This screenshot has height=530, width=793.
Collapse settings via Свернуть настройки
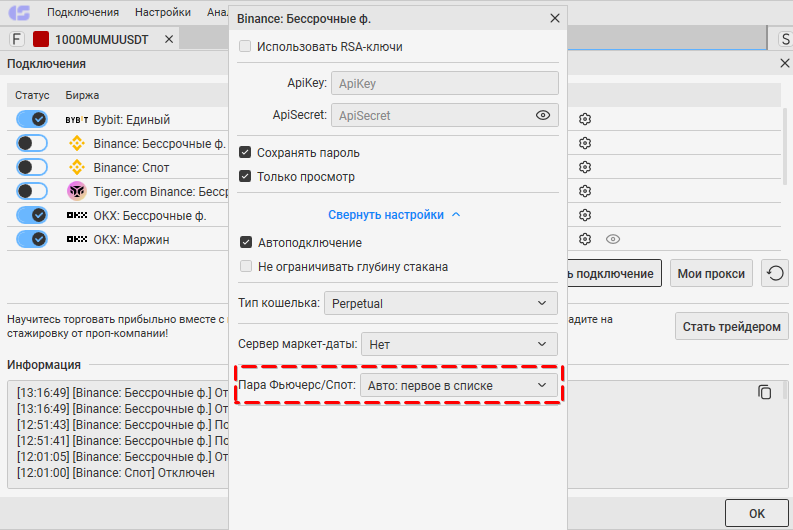click(394, 215)
